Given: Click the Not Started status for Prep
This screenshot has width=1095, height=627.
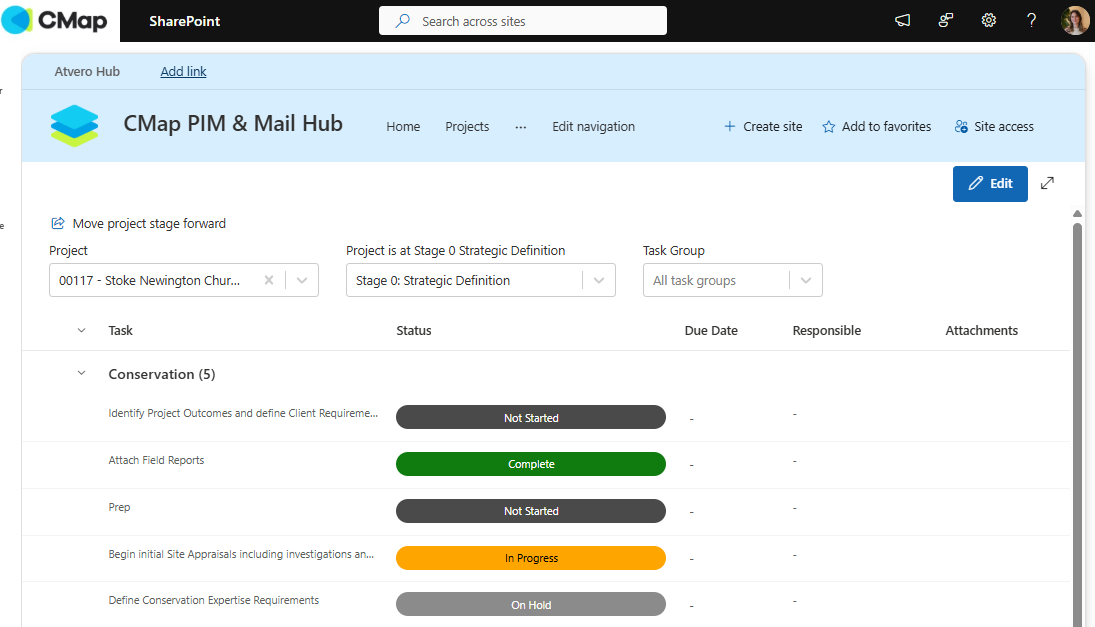Looking at the screenshot, I should pos(531,510).
